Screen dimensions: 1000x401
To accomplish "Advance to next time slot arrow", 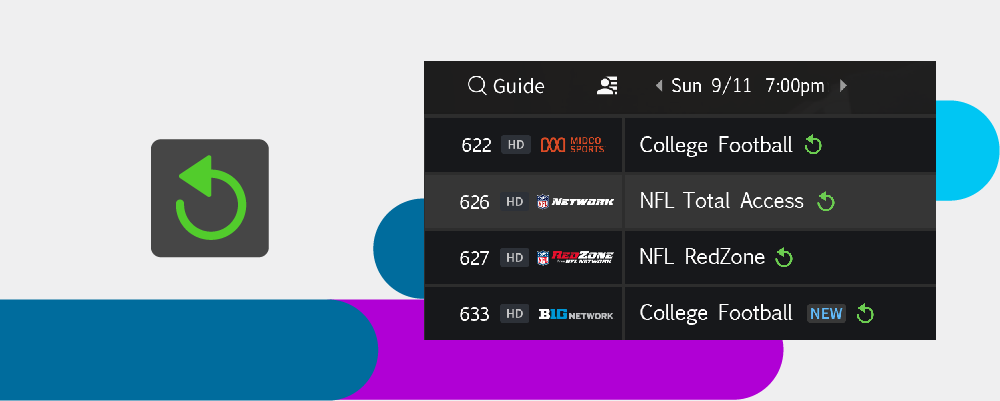I will [843, 86].
